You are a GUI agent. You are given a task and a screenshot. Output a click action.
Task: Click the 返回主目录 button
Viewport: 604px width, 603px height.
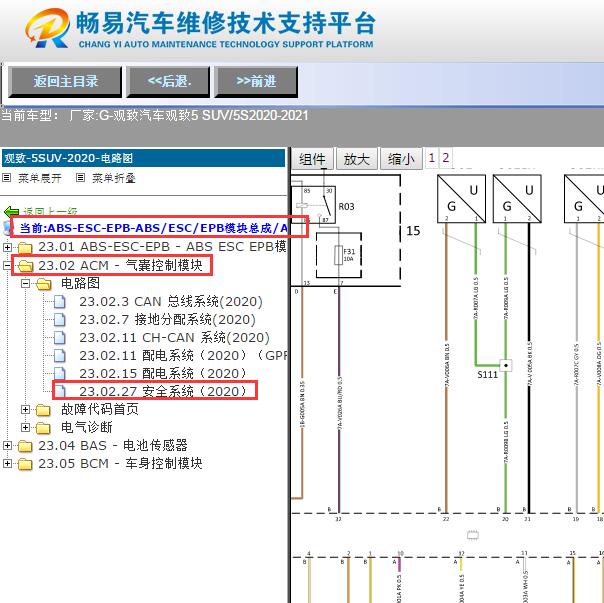click(x=65, y=81)
